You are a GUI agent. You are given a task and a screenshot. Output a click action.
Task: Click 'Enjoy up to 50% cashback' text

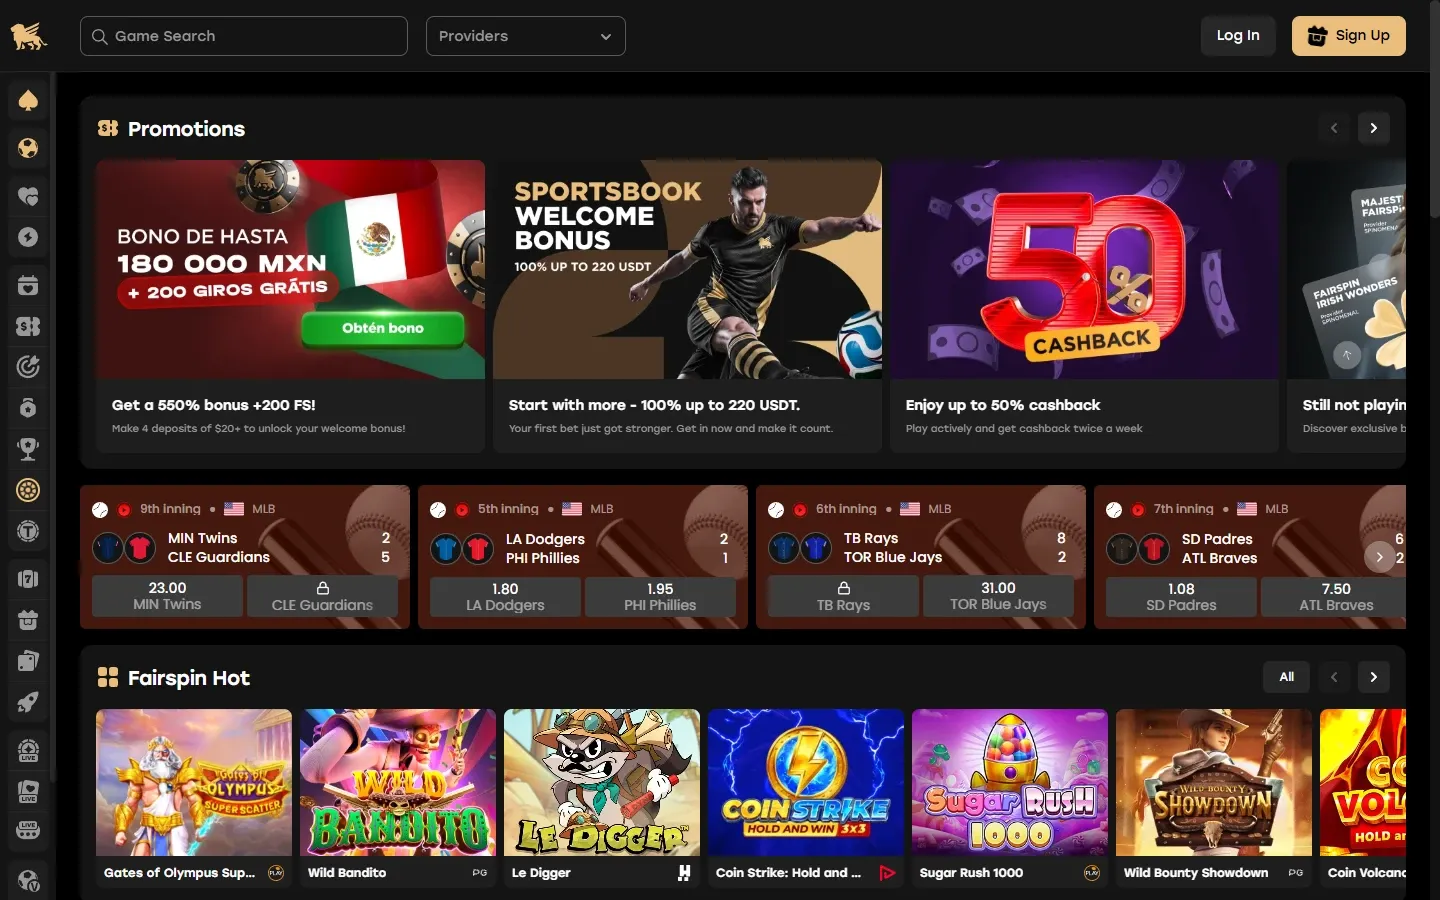[x=1003, y=405]
